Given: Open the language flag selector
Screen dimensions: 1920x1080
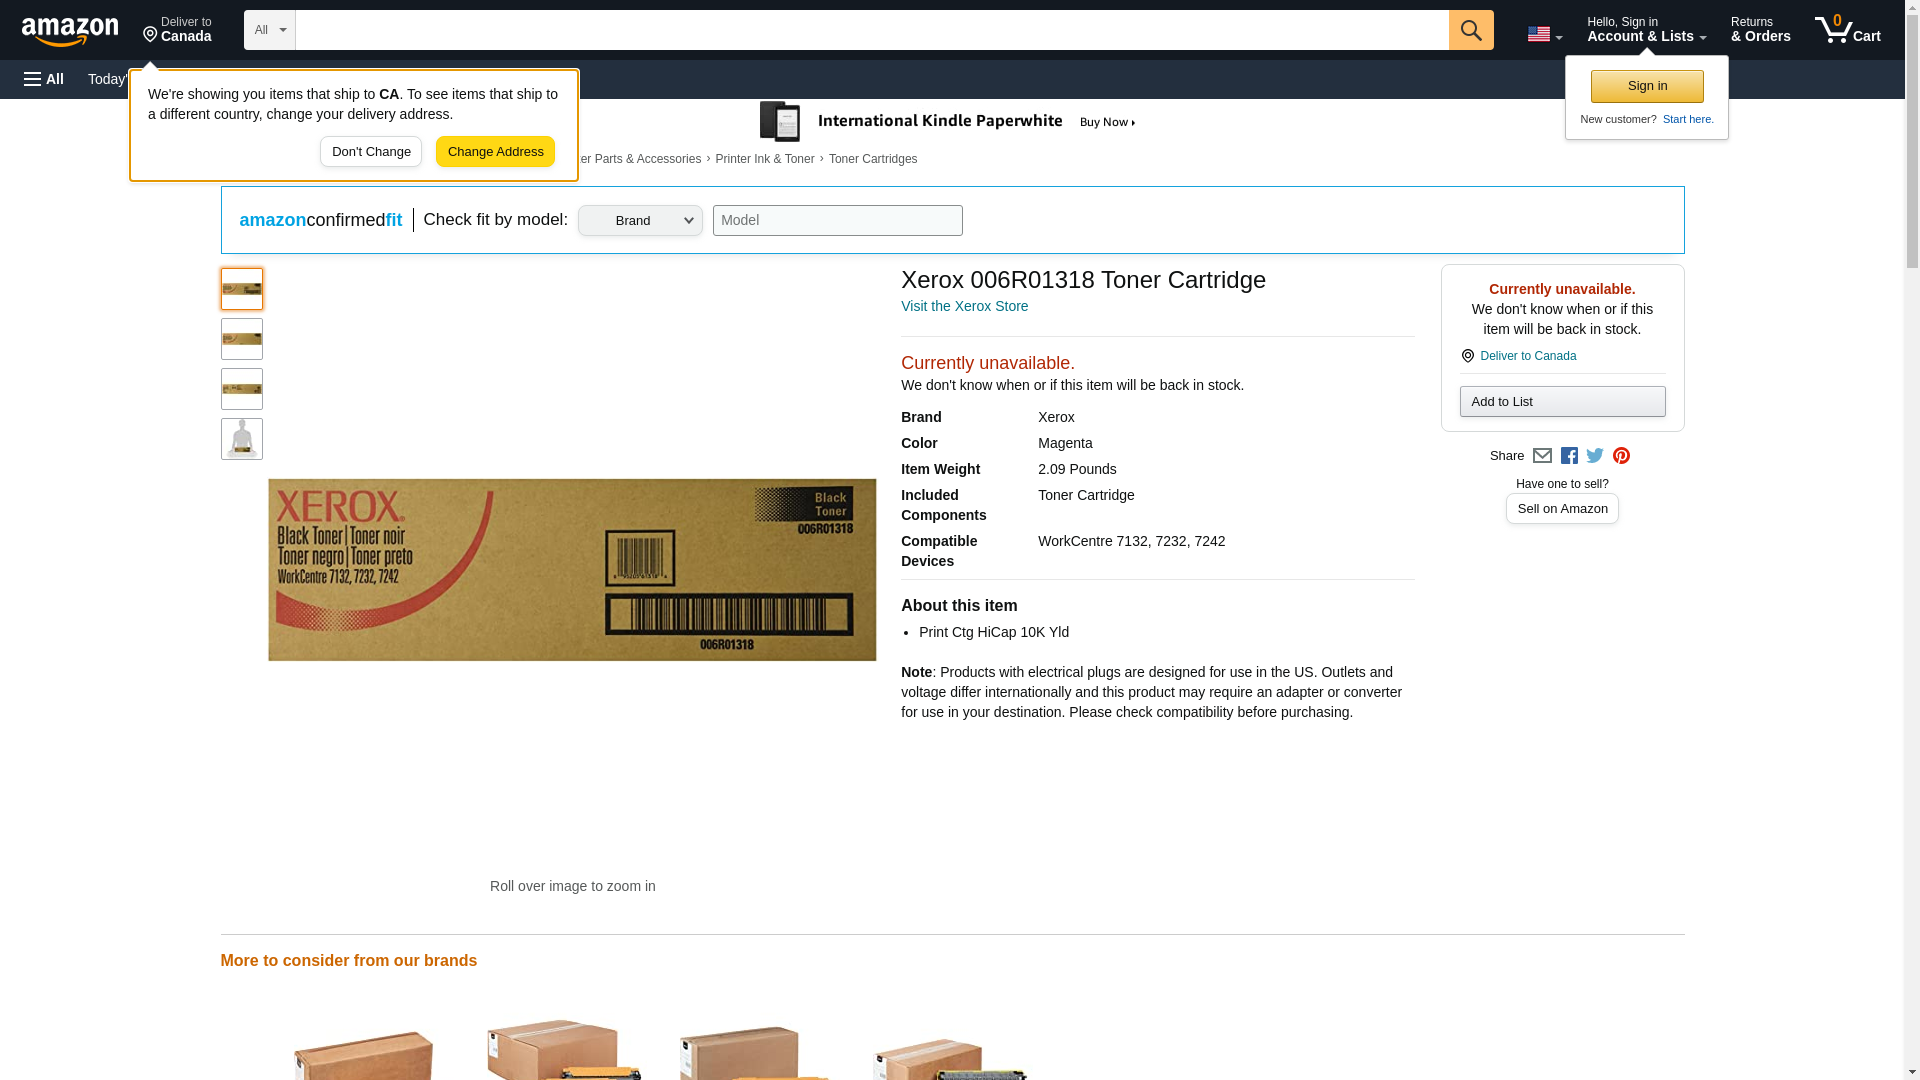Looking at the screenshot, I should pyautogui.click(x=1544, y=34).
